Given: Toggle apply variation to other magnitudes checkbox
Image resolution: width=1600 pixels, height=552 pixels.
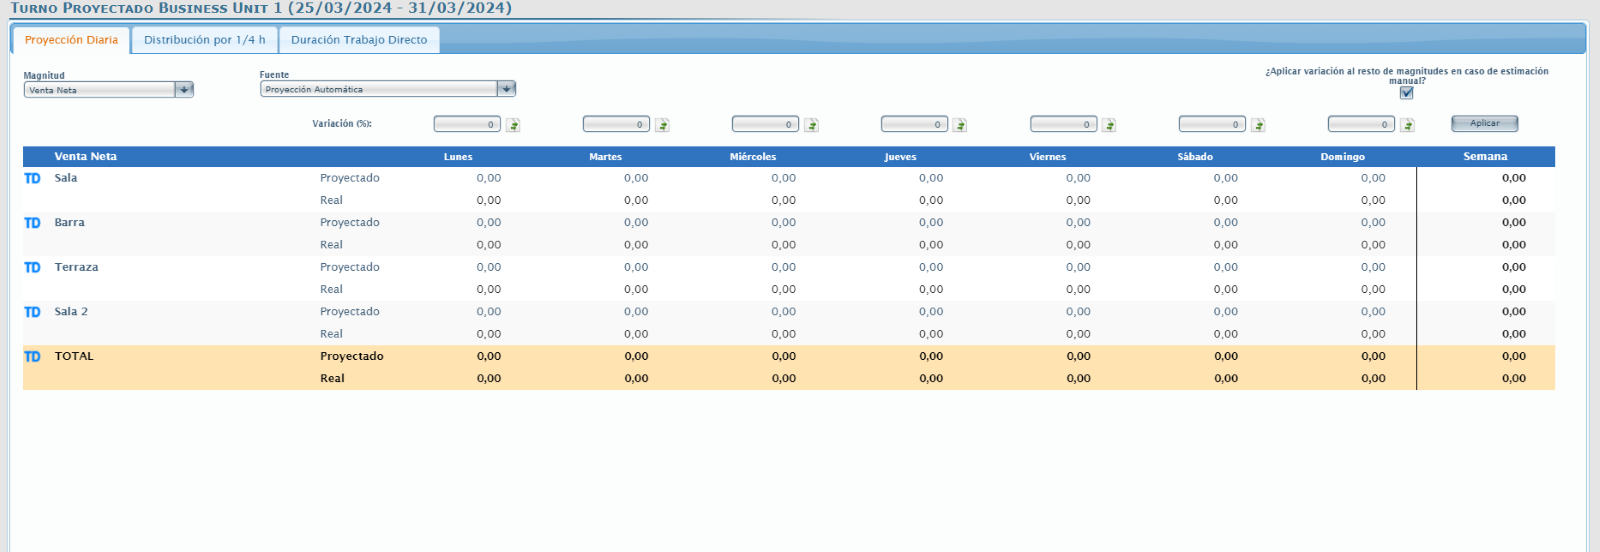Looking at the screenshot, I should pos(1406,93).
